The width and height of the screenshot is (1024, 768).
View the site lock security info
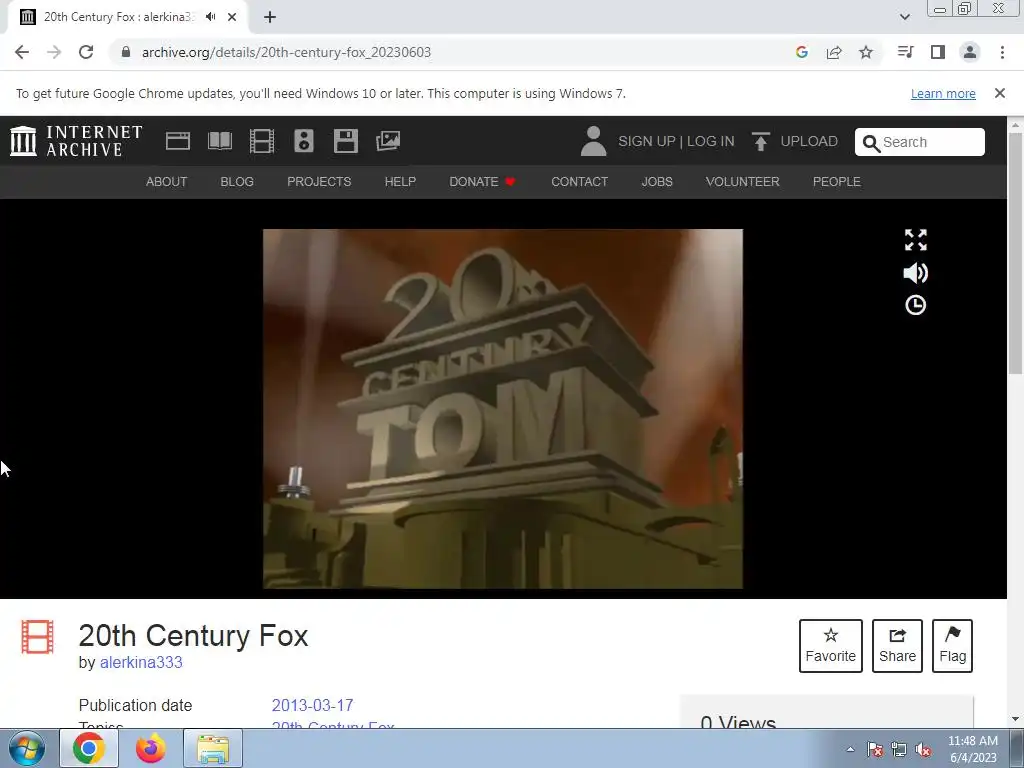[126, 52]
